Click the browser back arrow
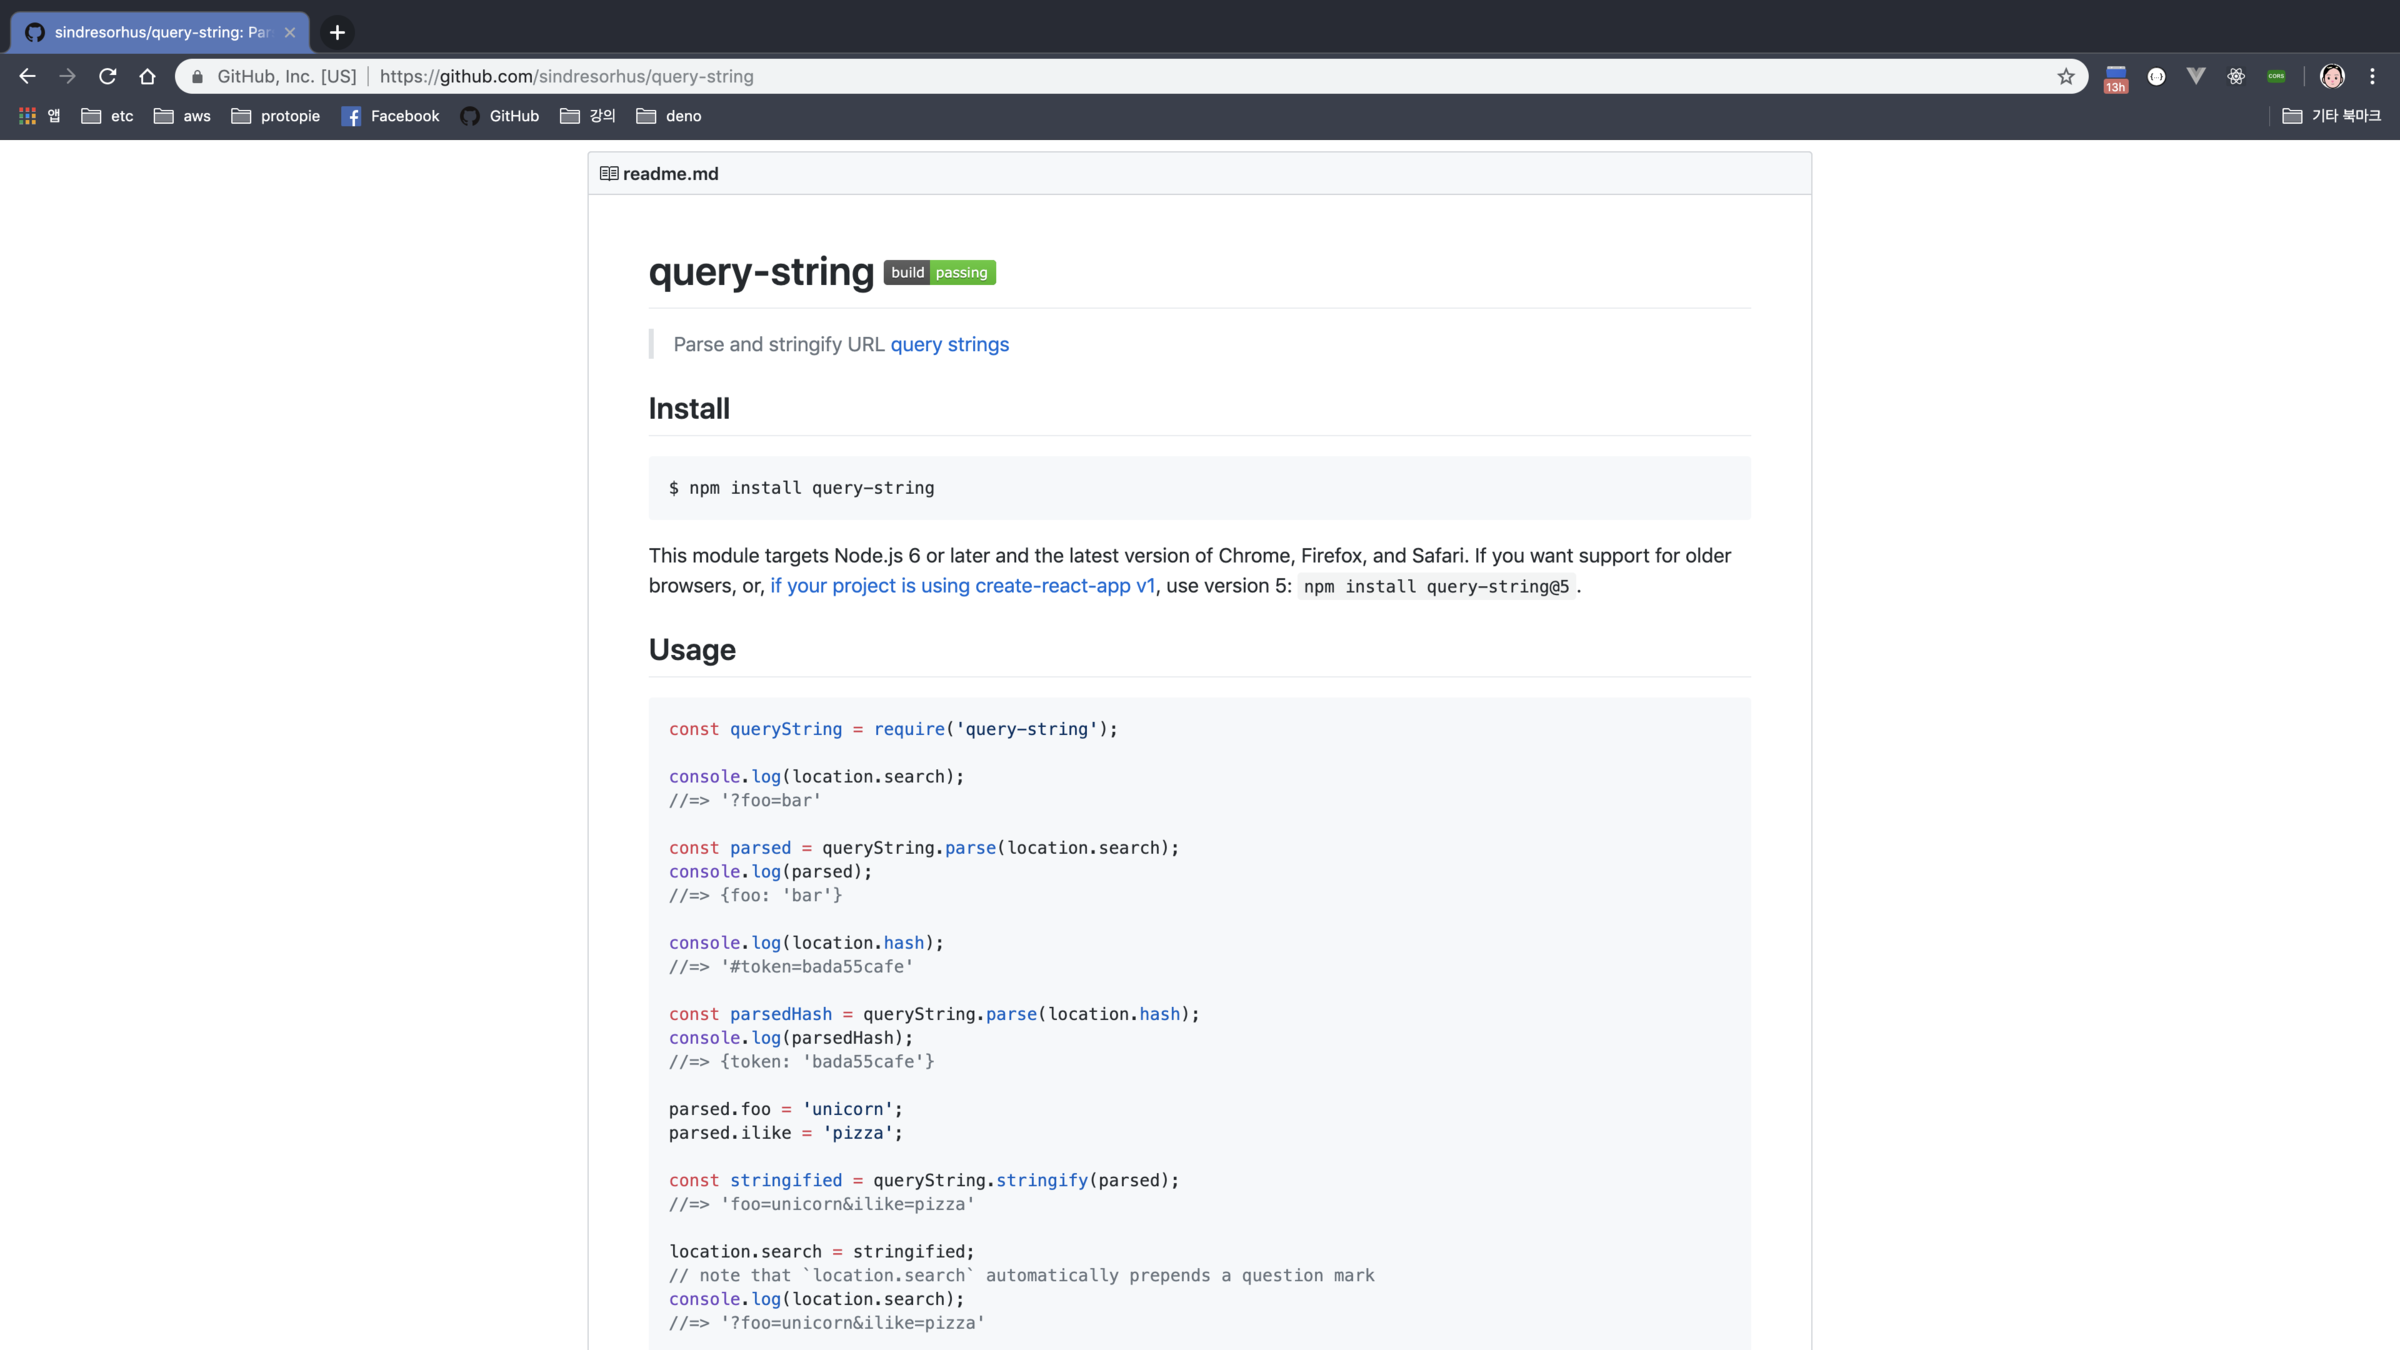Viewport: 2400px width, 1350px height. coord(27,76)
